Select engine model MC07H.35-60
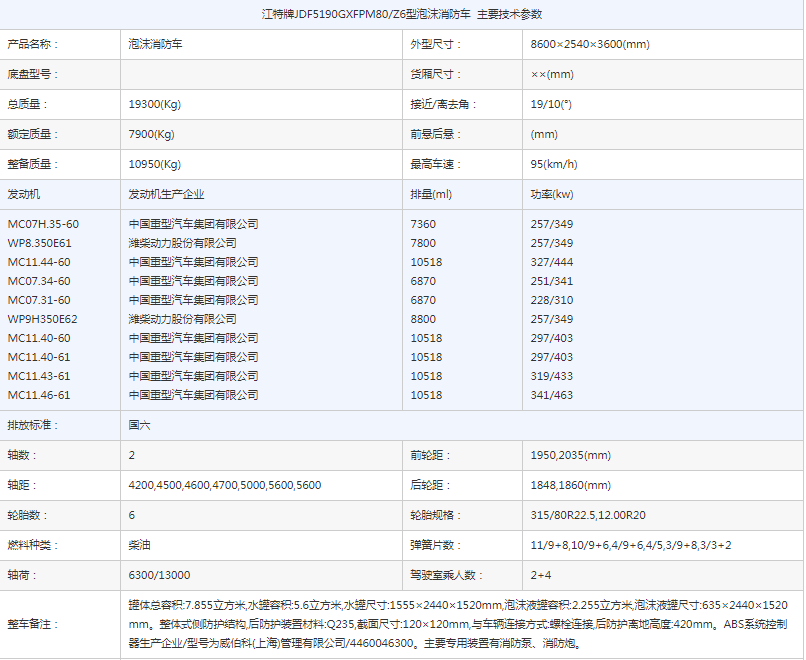This screenshot has width=806, height=660. [x=43, y=224]
